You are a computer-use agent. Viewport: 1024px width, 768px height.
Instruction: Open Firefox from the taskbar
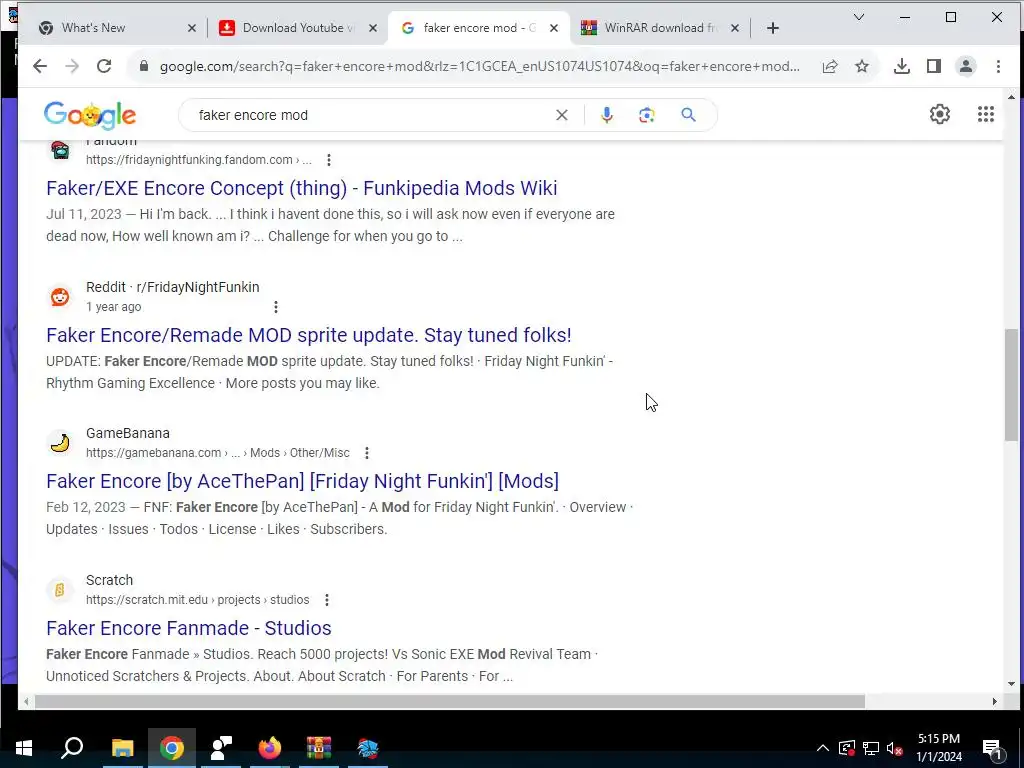tap(269, 748)
